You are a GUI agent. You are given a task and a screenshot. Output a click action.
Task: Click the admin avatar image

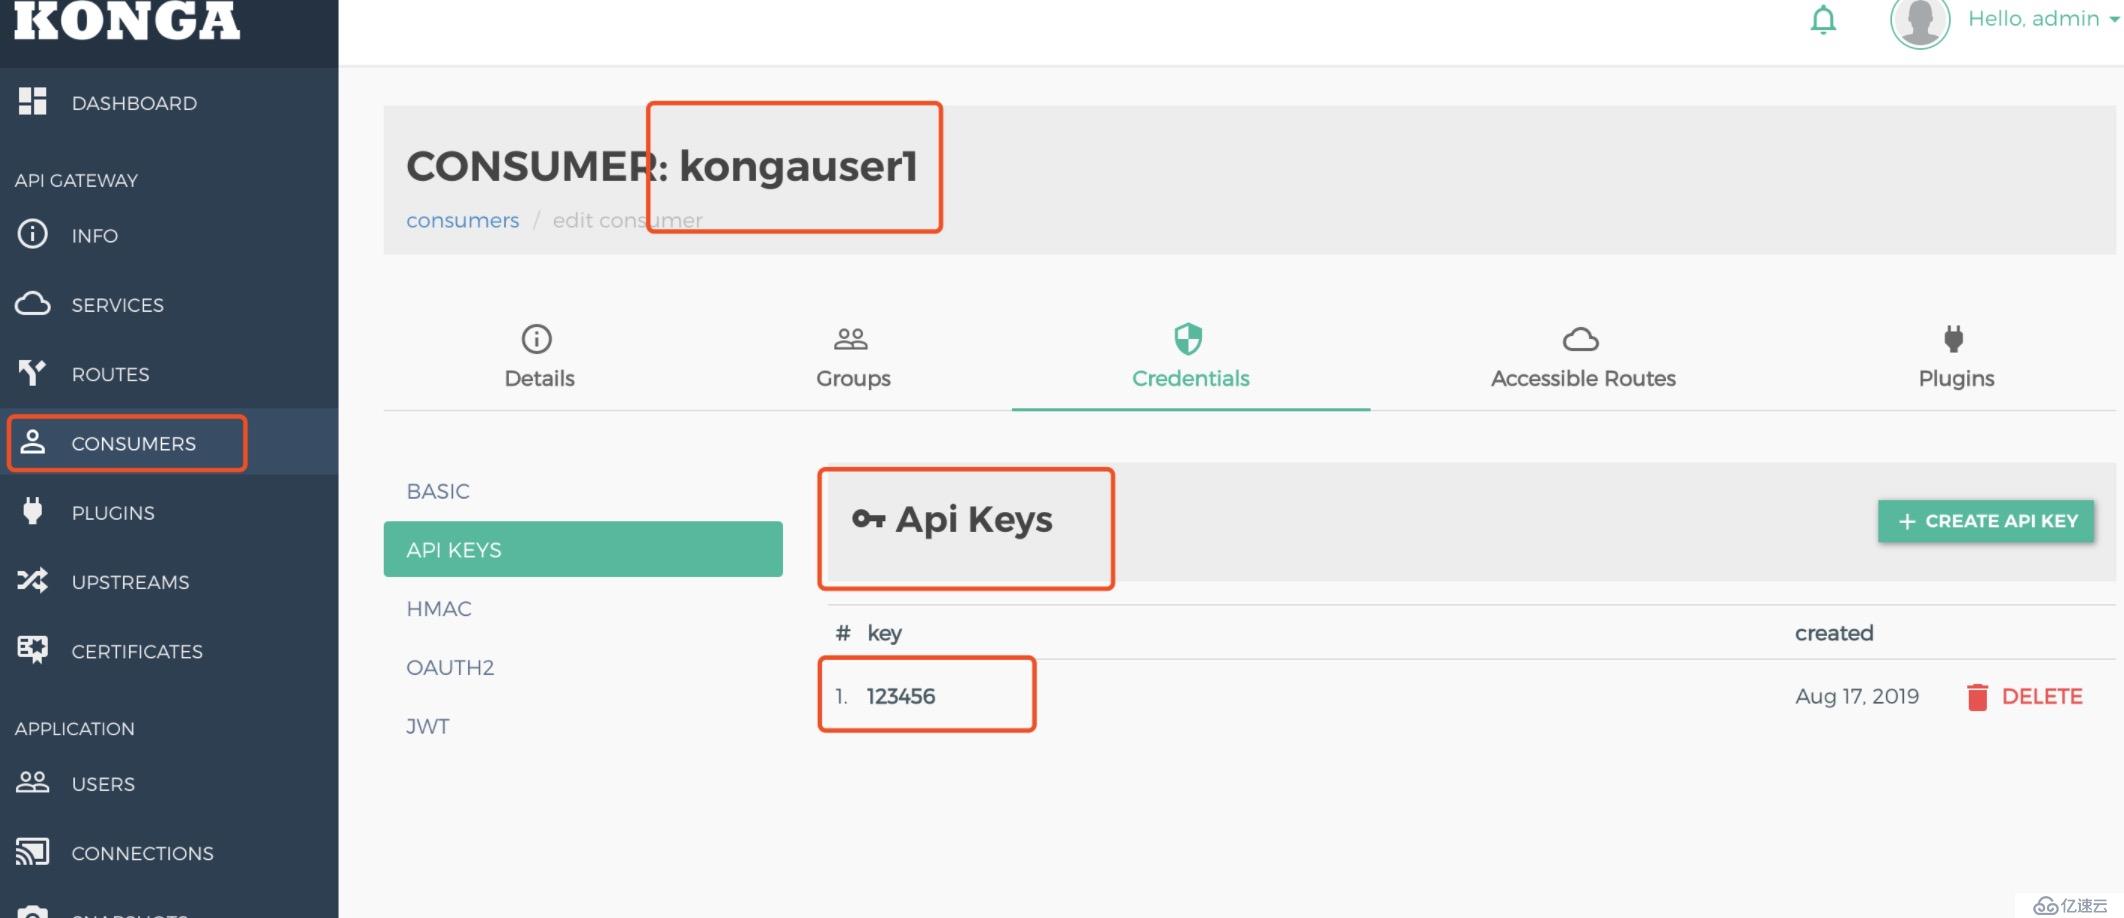pos(1920,20)
